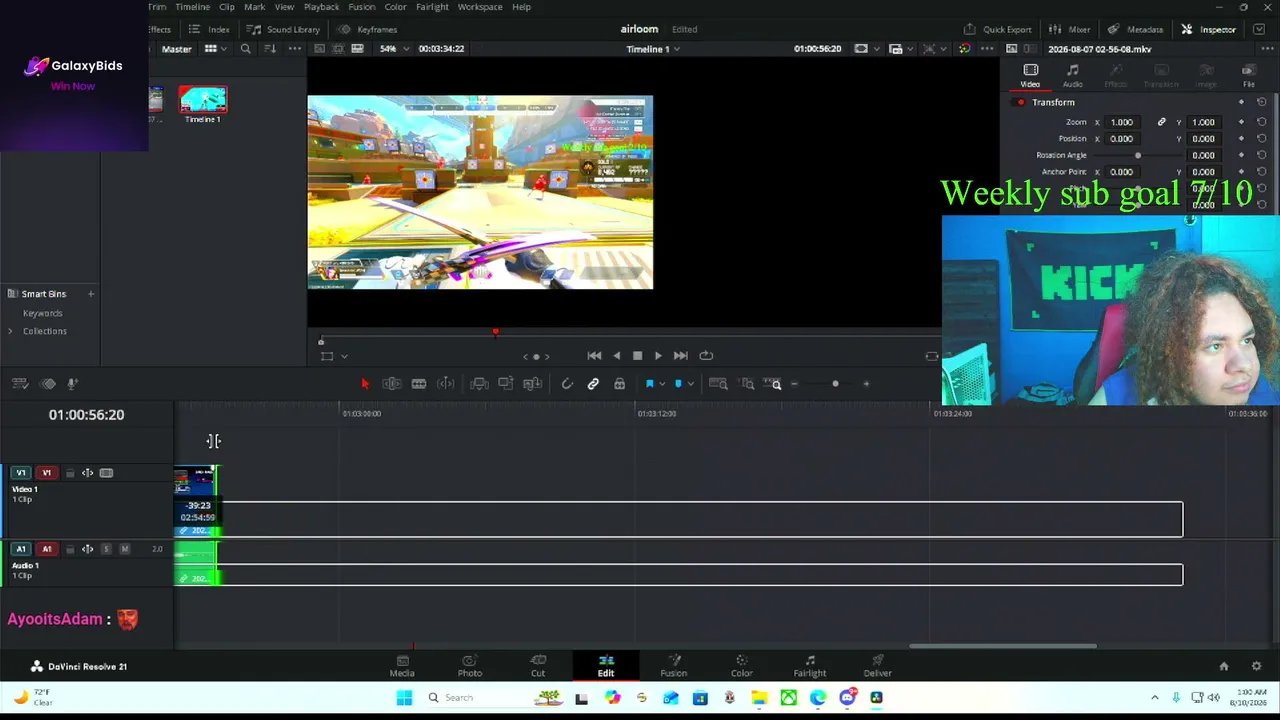Screen dimensions: 1280x720
Task: Adjust the Rotation Angle slider
Action: coord(1138,155)
